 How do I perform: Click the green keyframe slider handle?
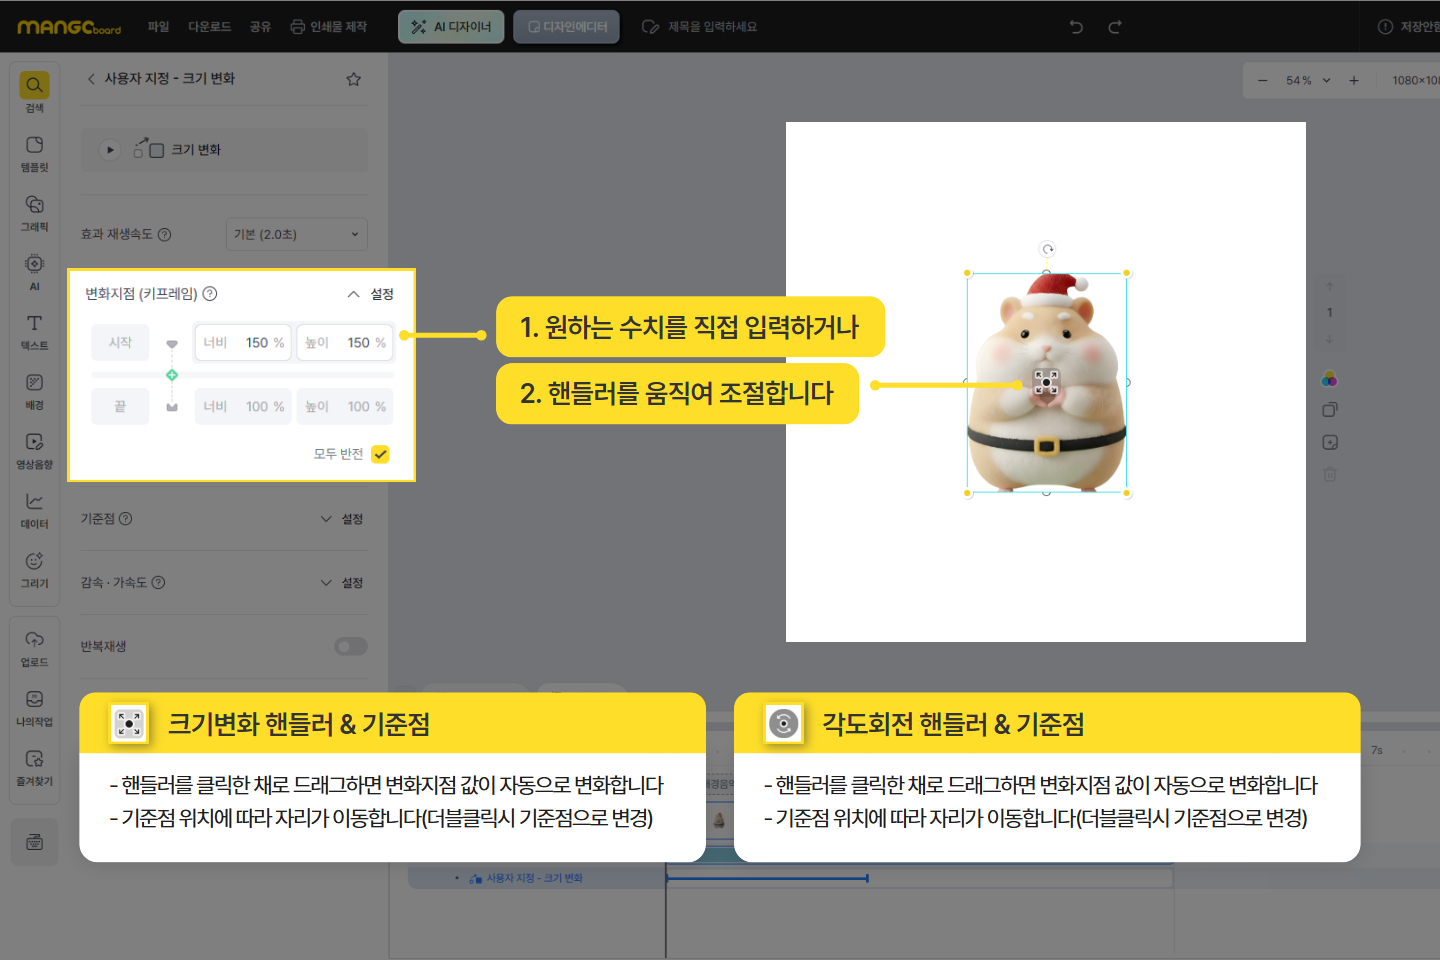[172, 375]
